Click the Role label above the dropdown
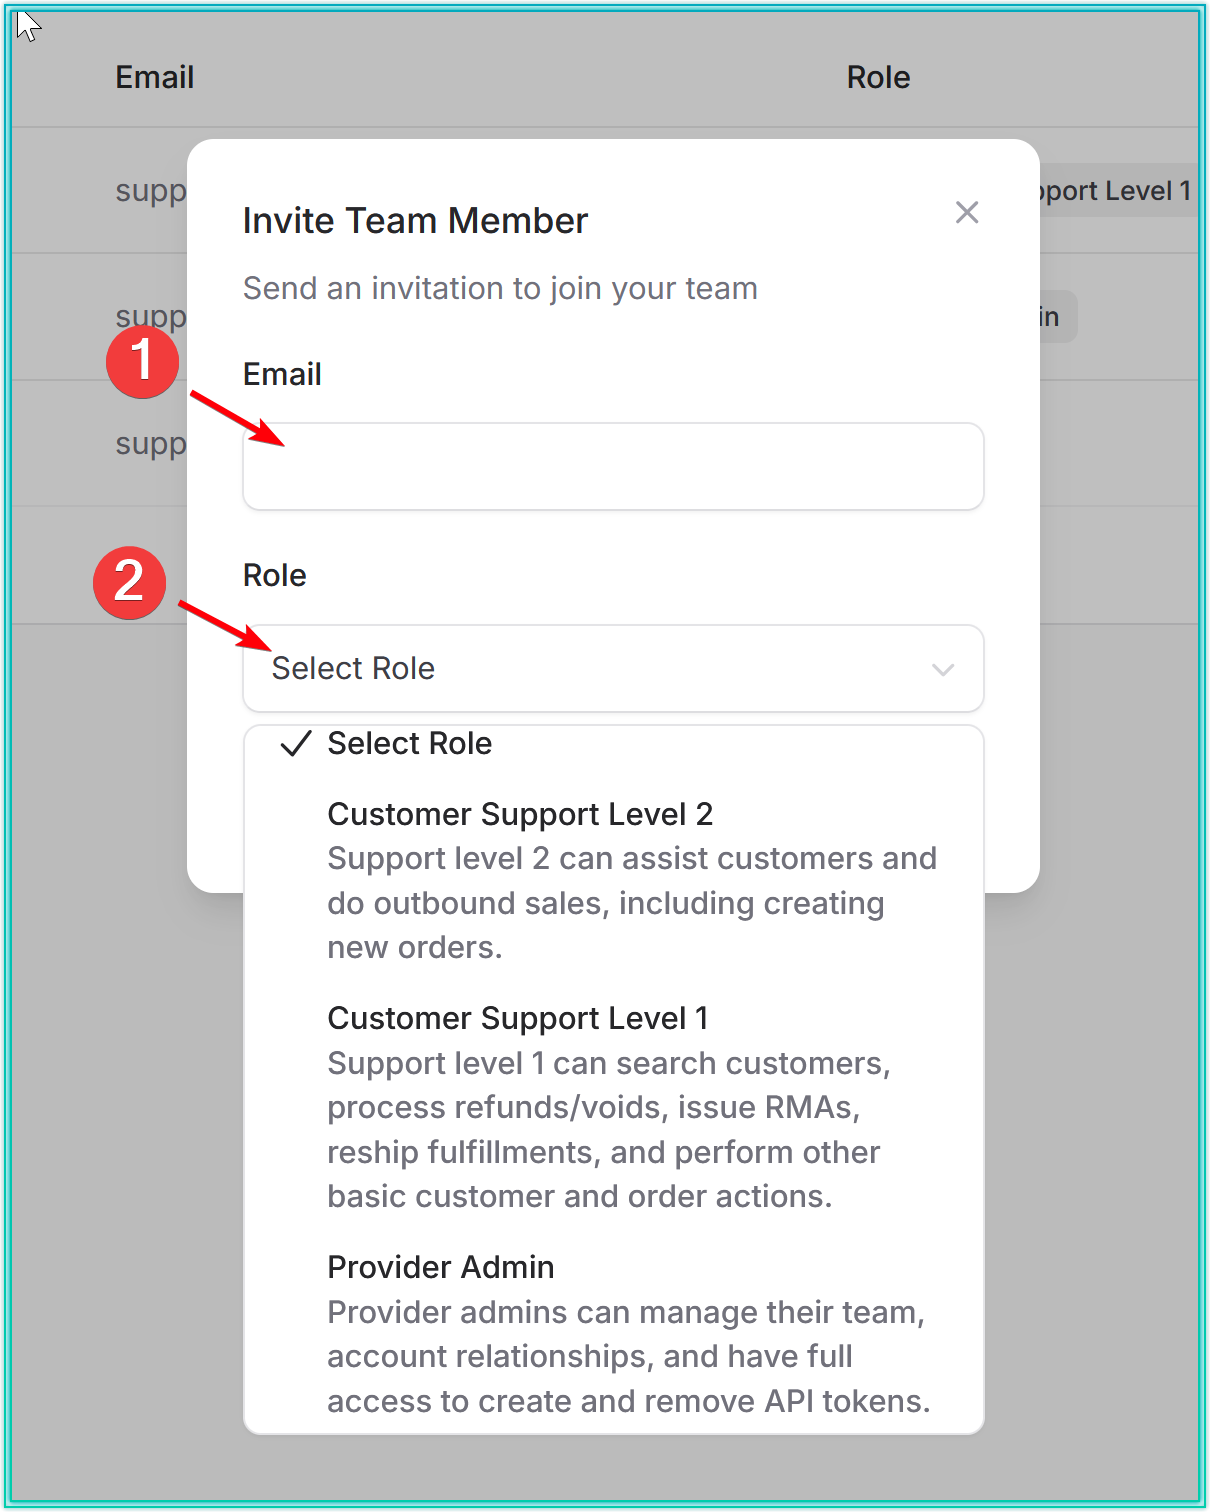The width and height of the screenshot is (1210, 1512). pos(274,576)
